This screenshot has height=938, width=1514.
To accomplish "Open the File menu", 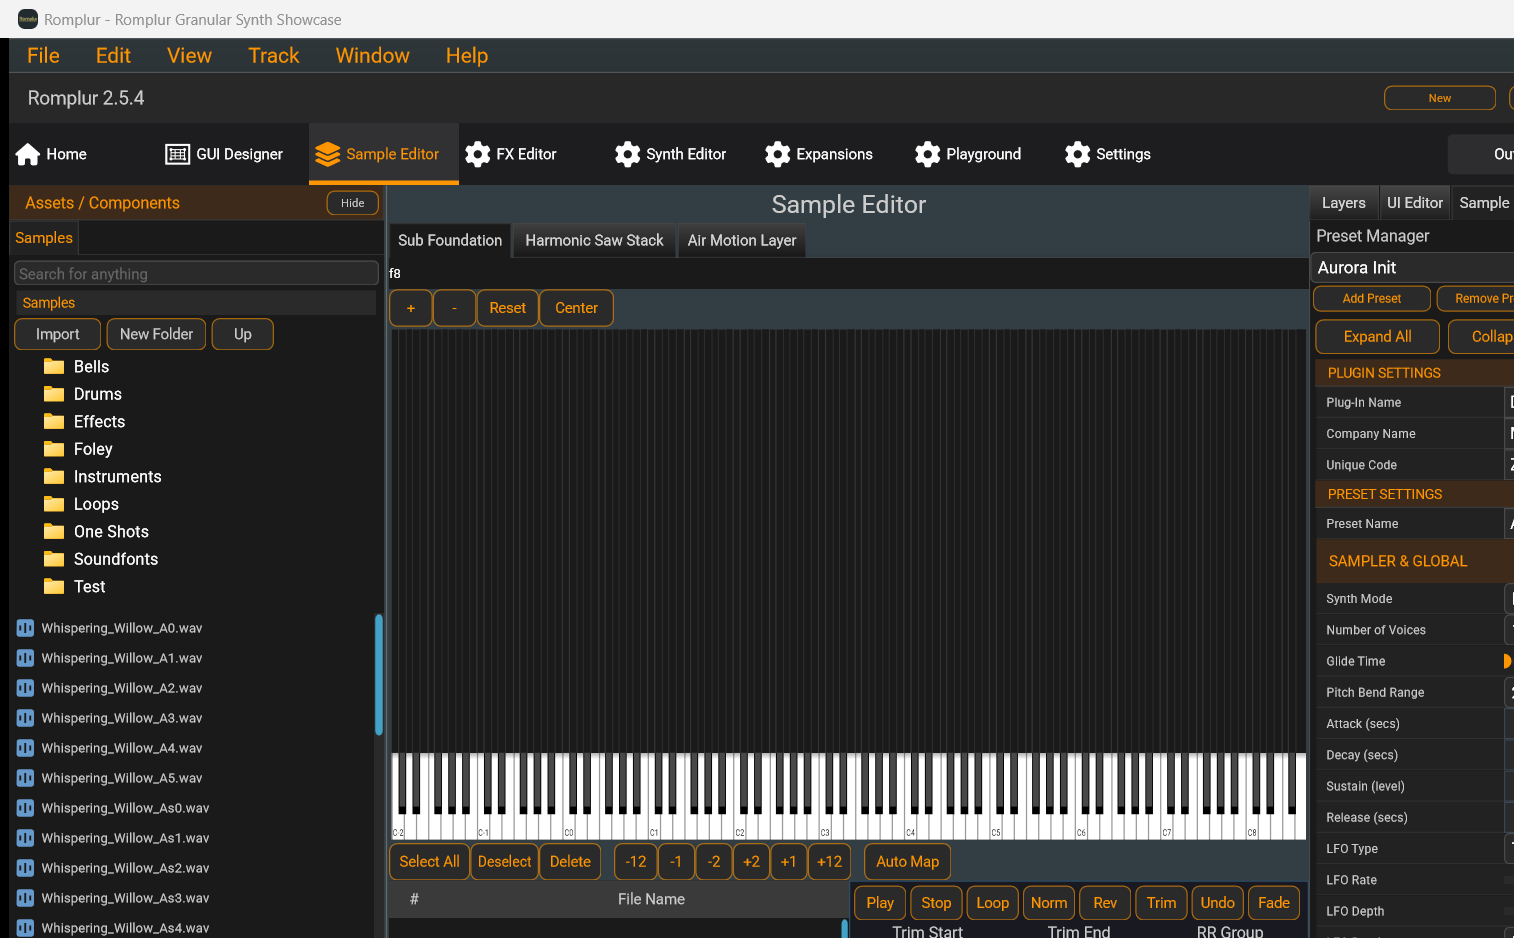I will coord(43,56).
